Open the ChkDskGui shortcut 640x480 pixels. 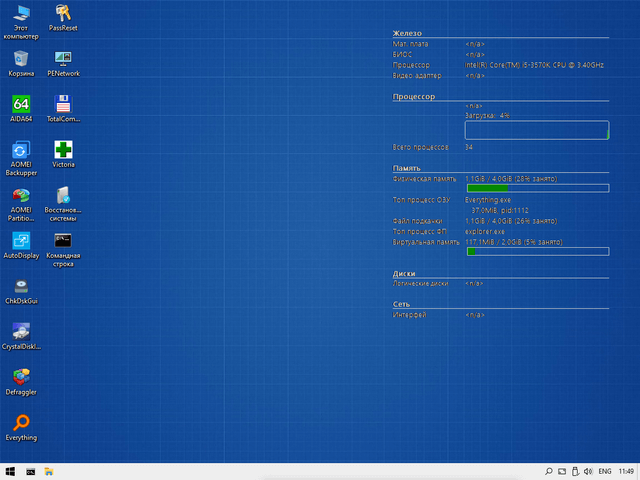(x=21, y=286)
